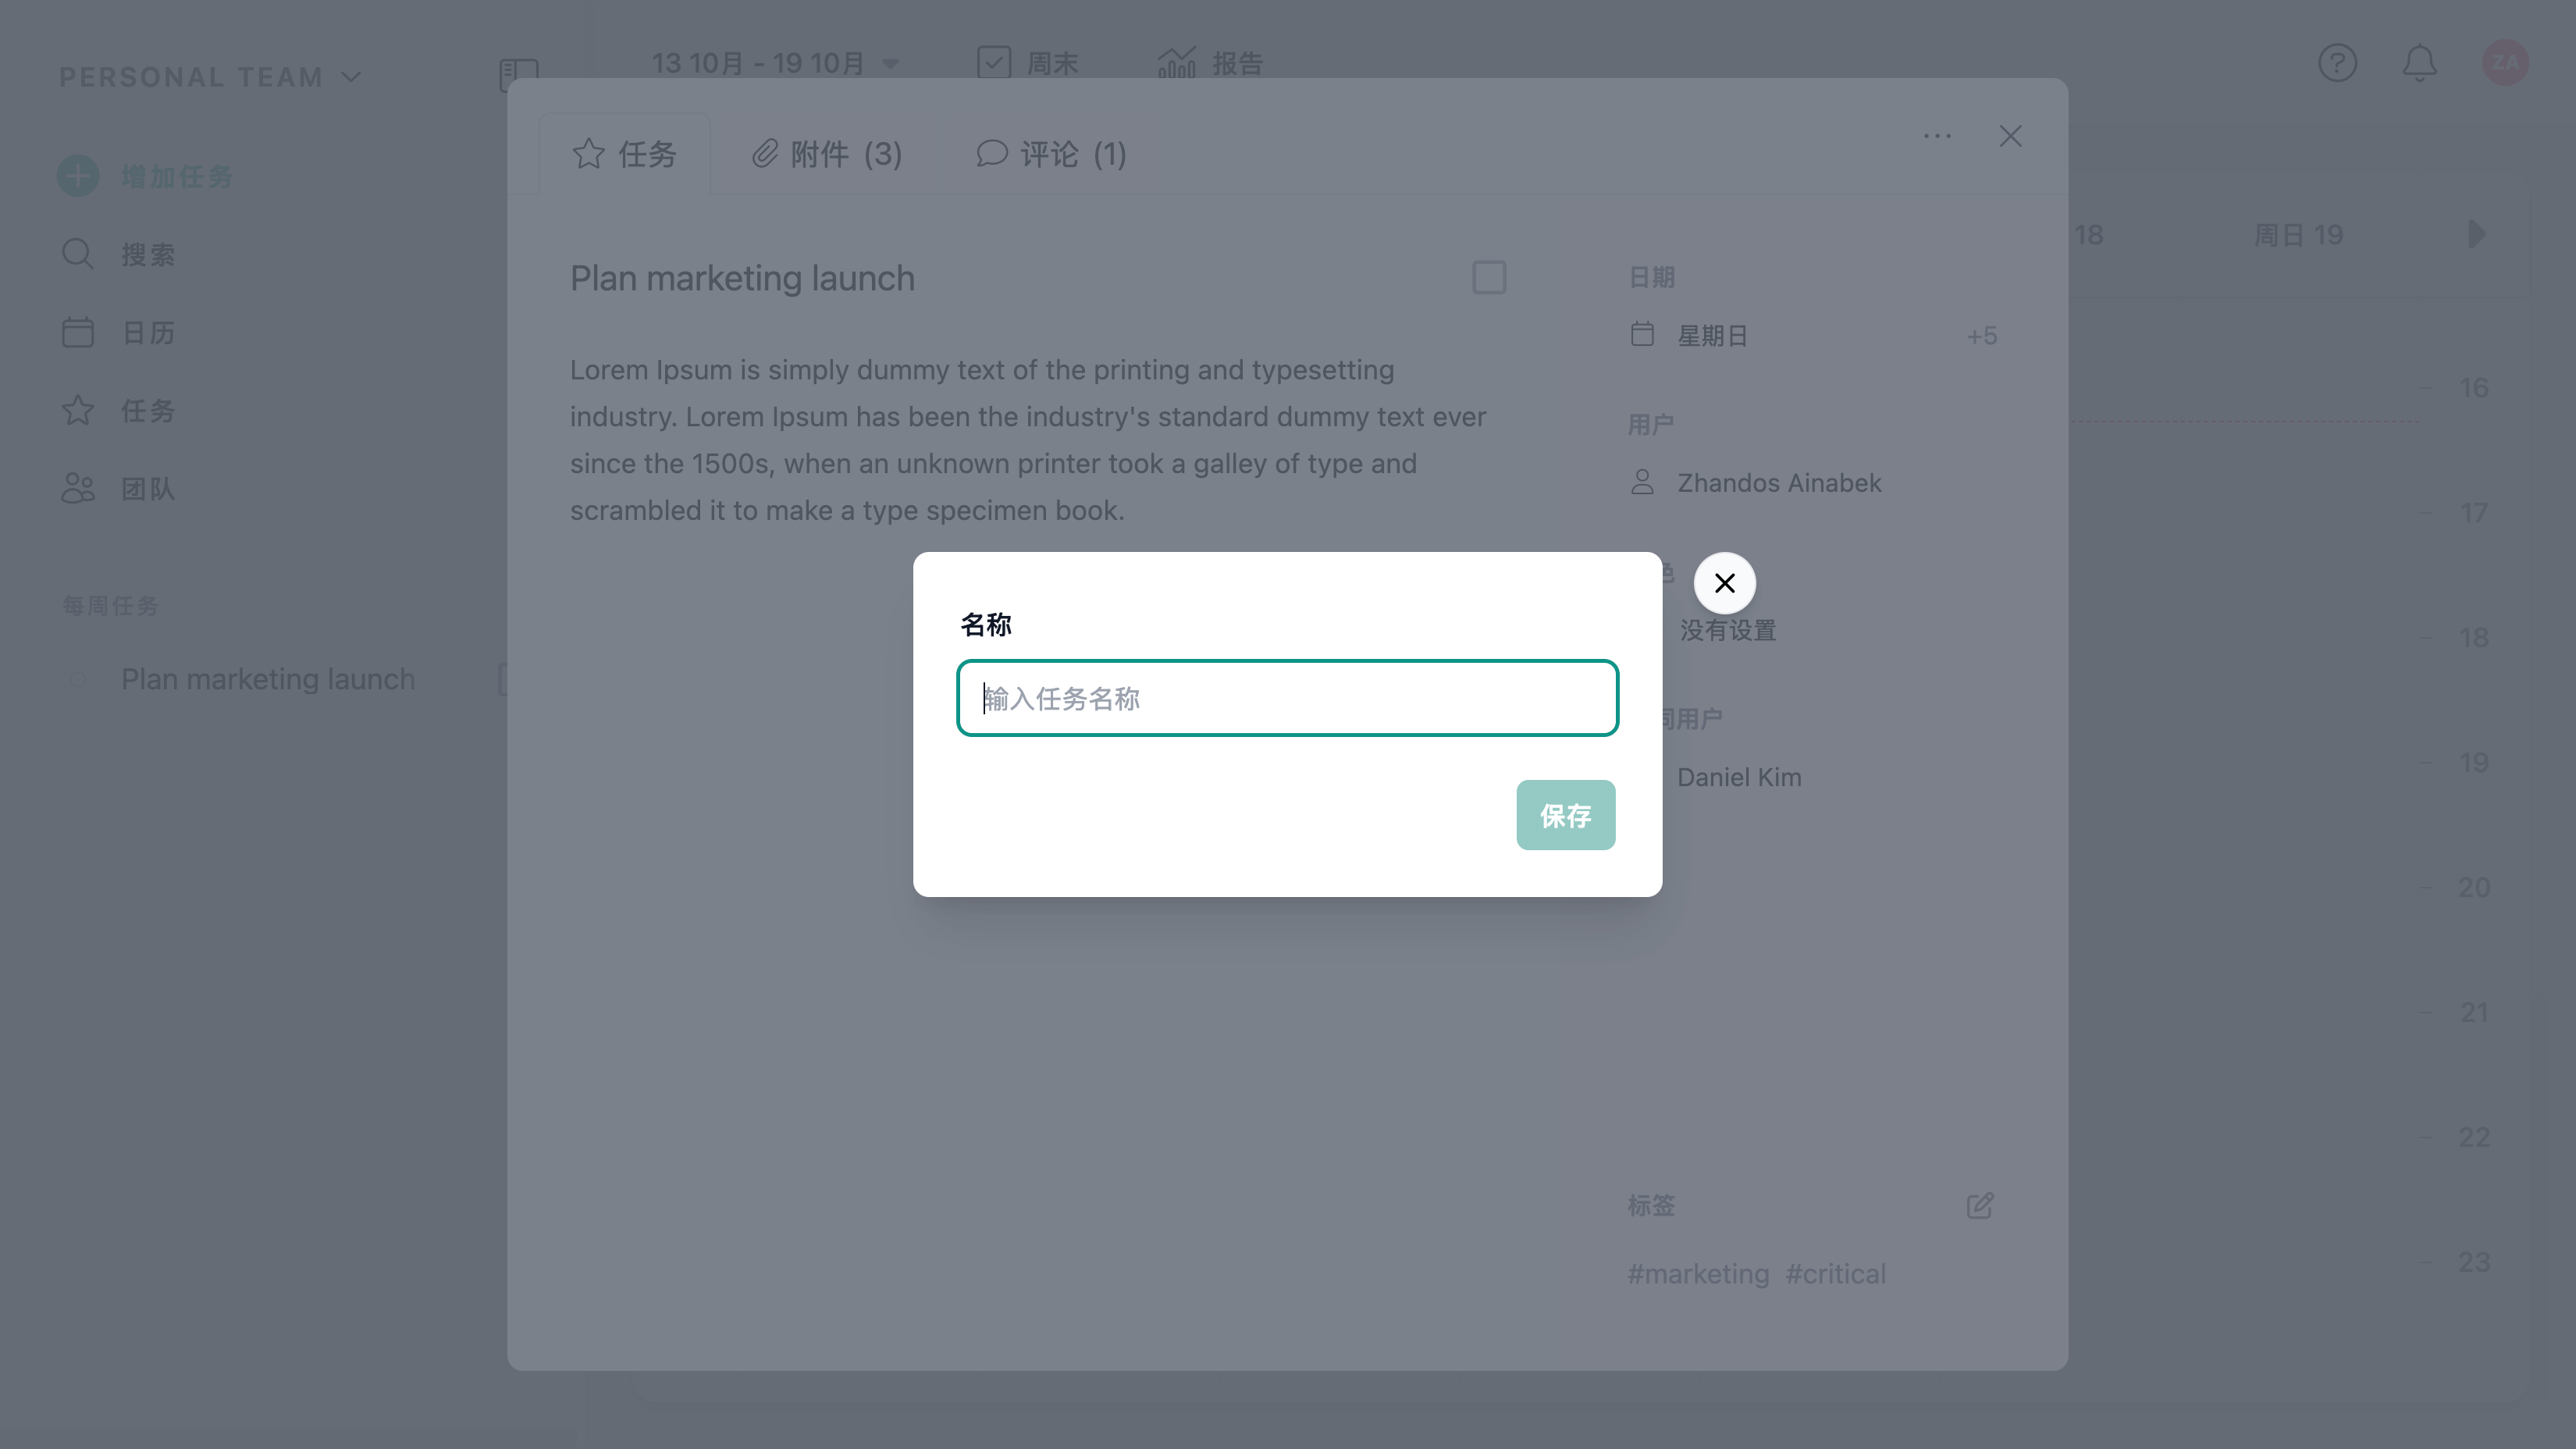Switch to the attachments tab
Image resolution: width=2576 pixels, height=1449 pixels.
click(x=827, y=154)
